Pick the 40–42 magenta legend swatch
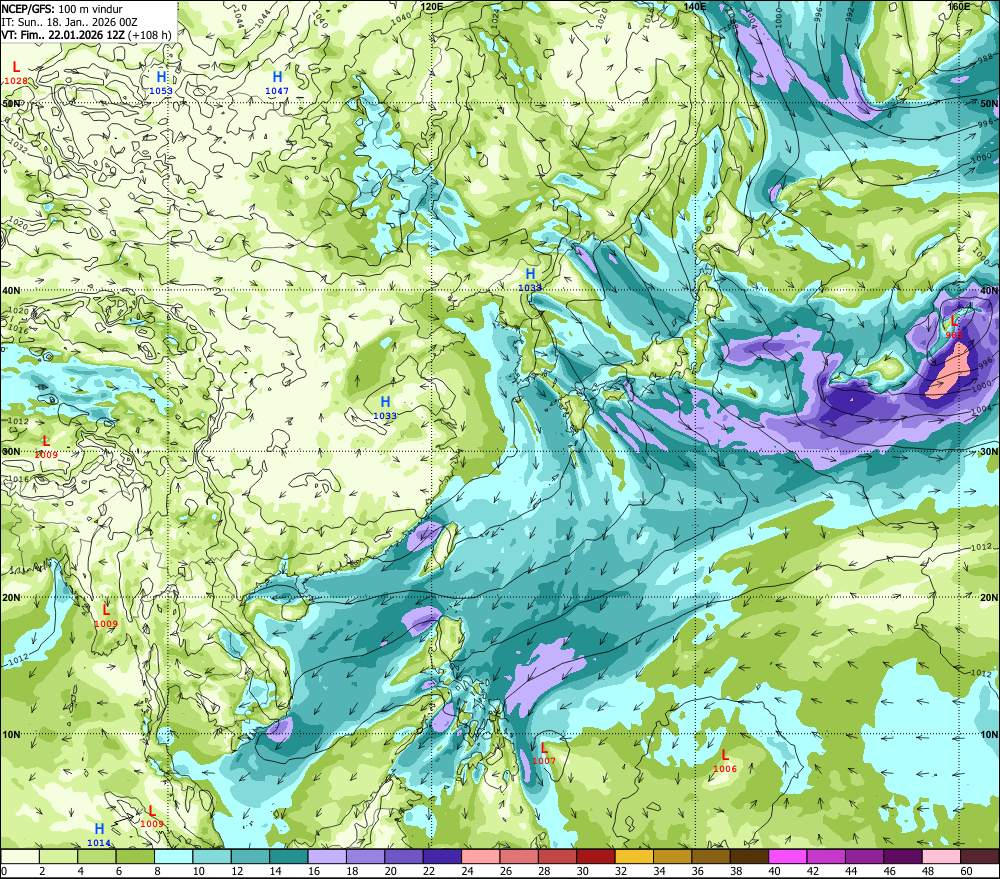The width and height of the screenshot is (1000, 879). pos(788,857)
